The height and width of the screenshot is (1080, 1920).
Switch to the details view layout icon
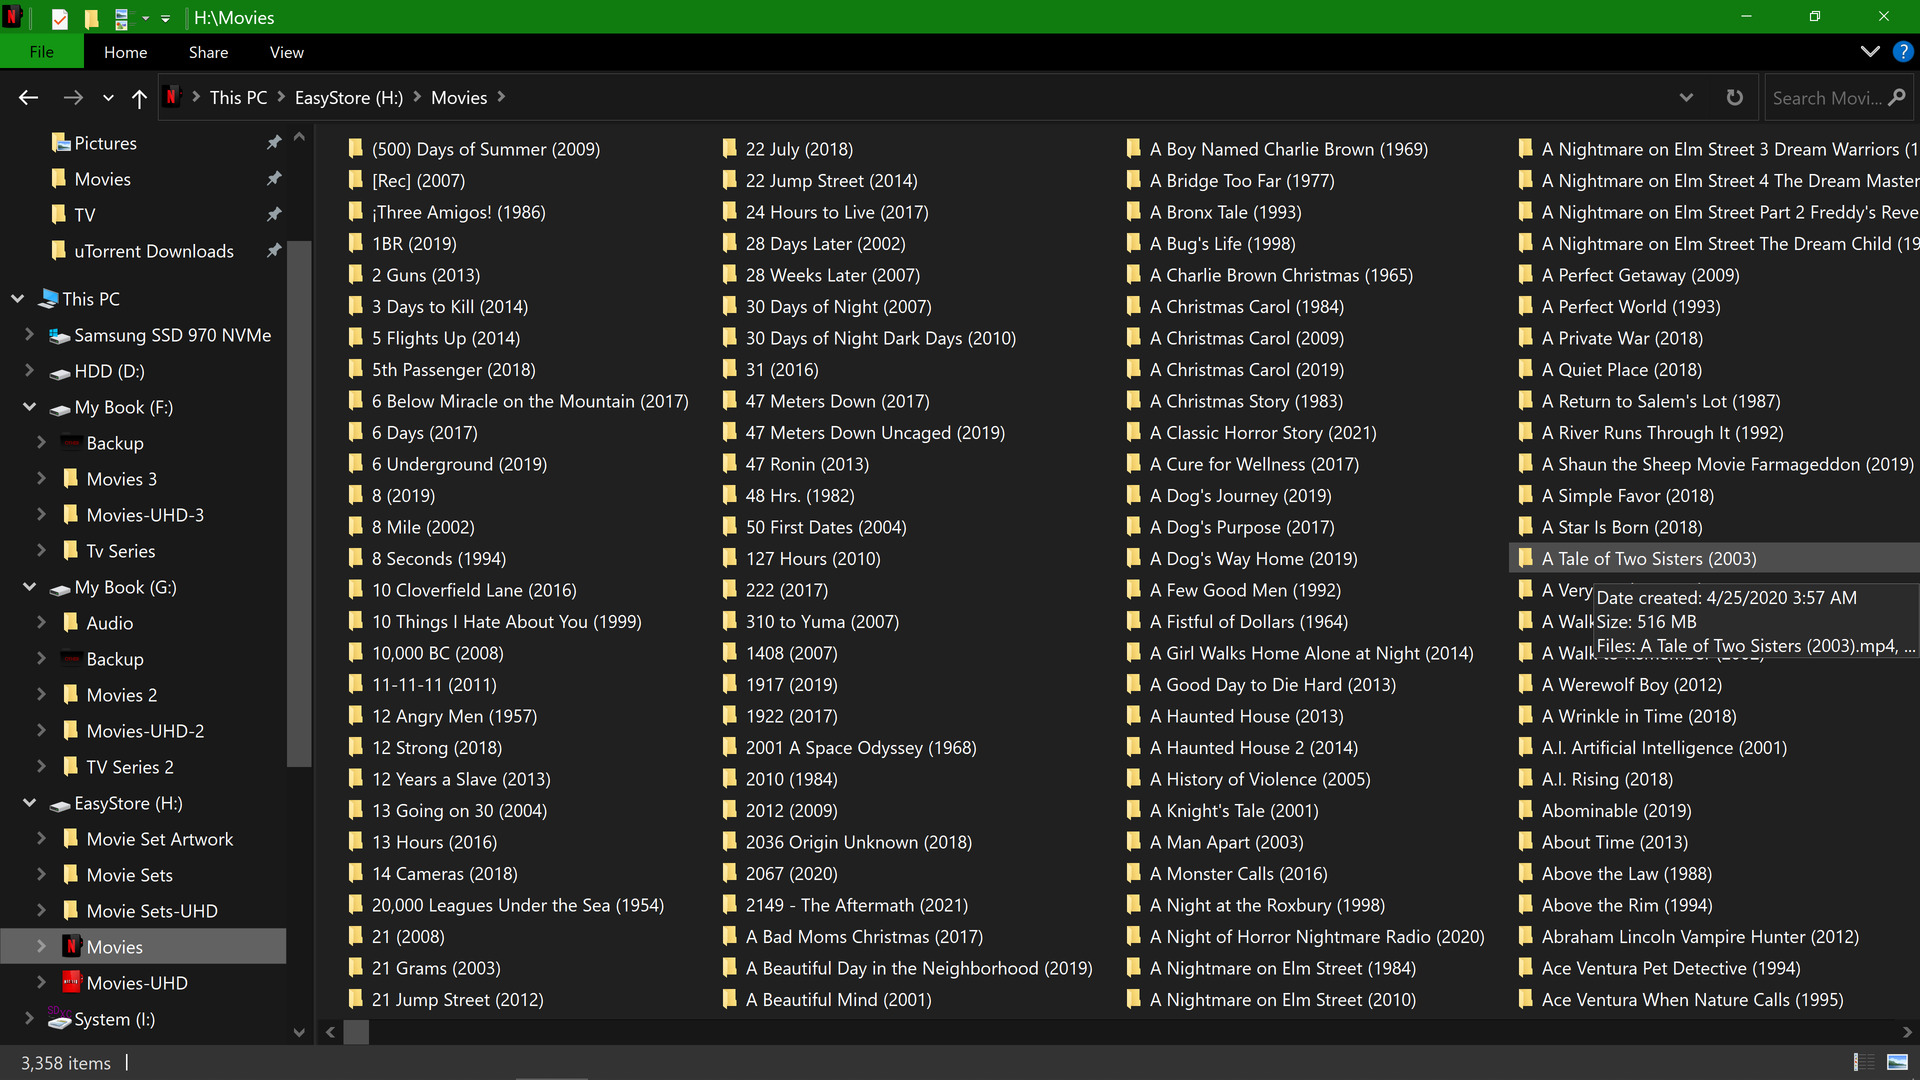[x=1863, y=1062]
